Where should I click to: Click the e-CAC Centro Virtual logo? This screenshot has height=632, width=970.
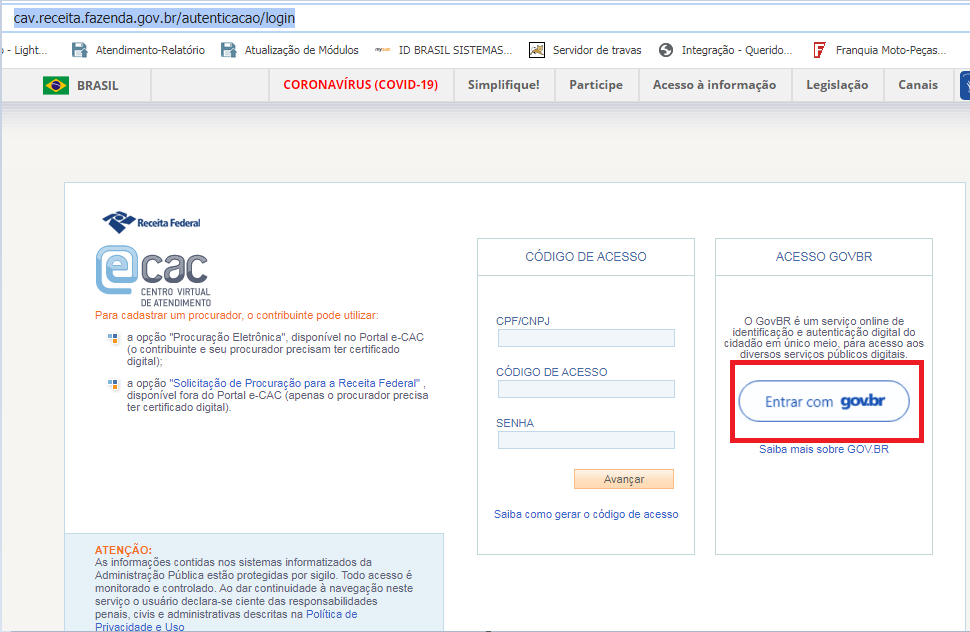(153, 276)
